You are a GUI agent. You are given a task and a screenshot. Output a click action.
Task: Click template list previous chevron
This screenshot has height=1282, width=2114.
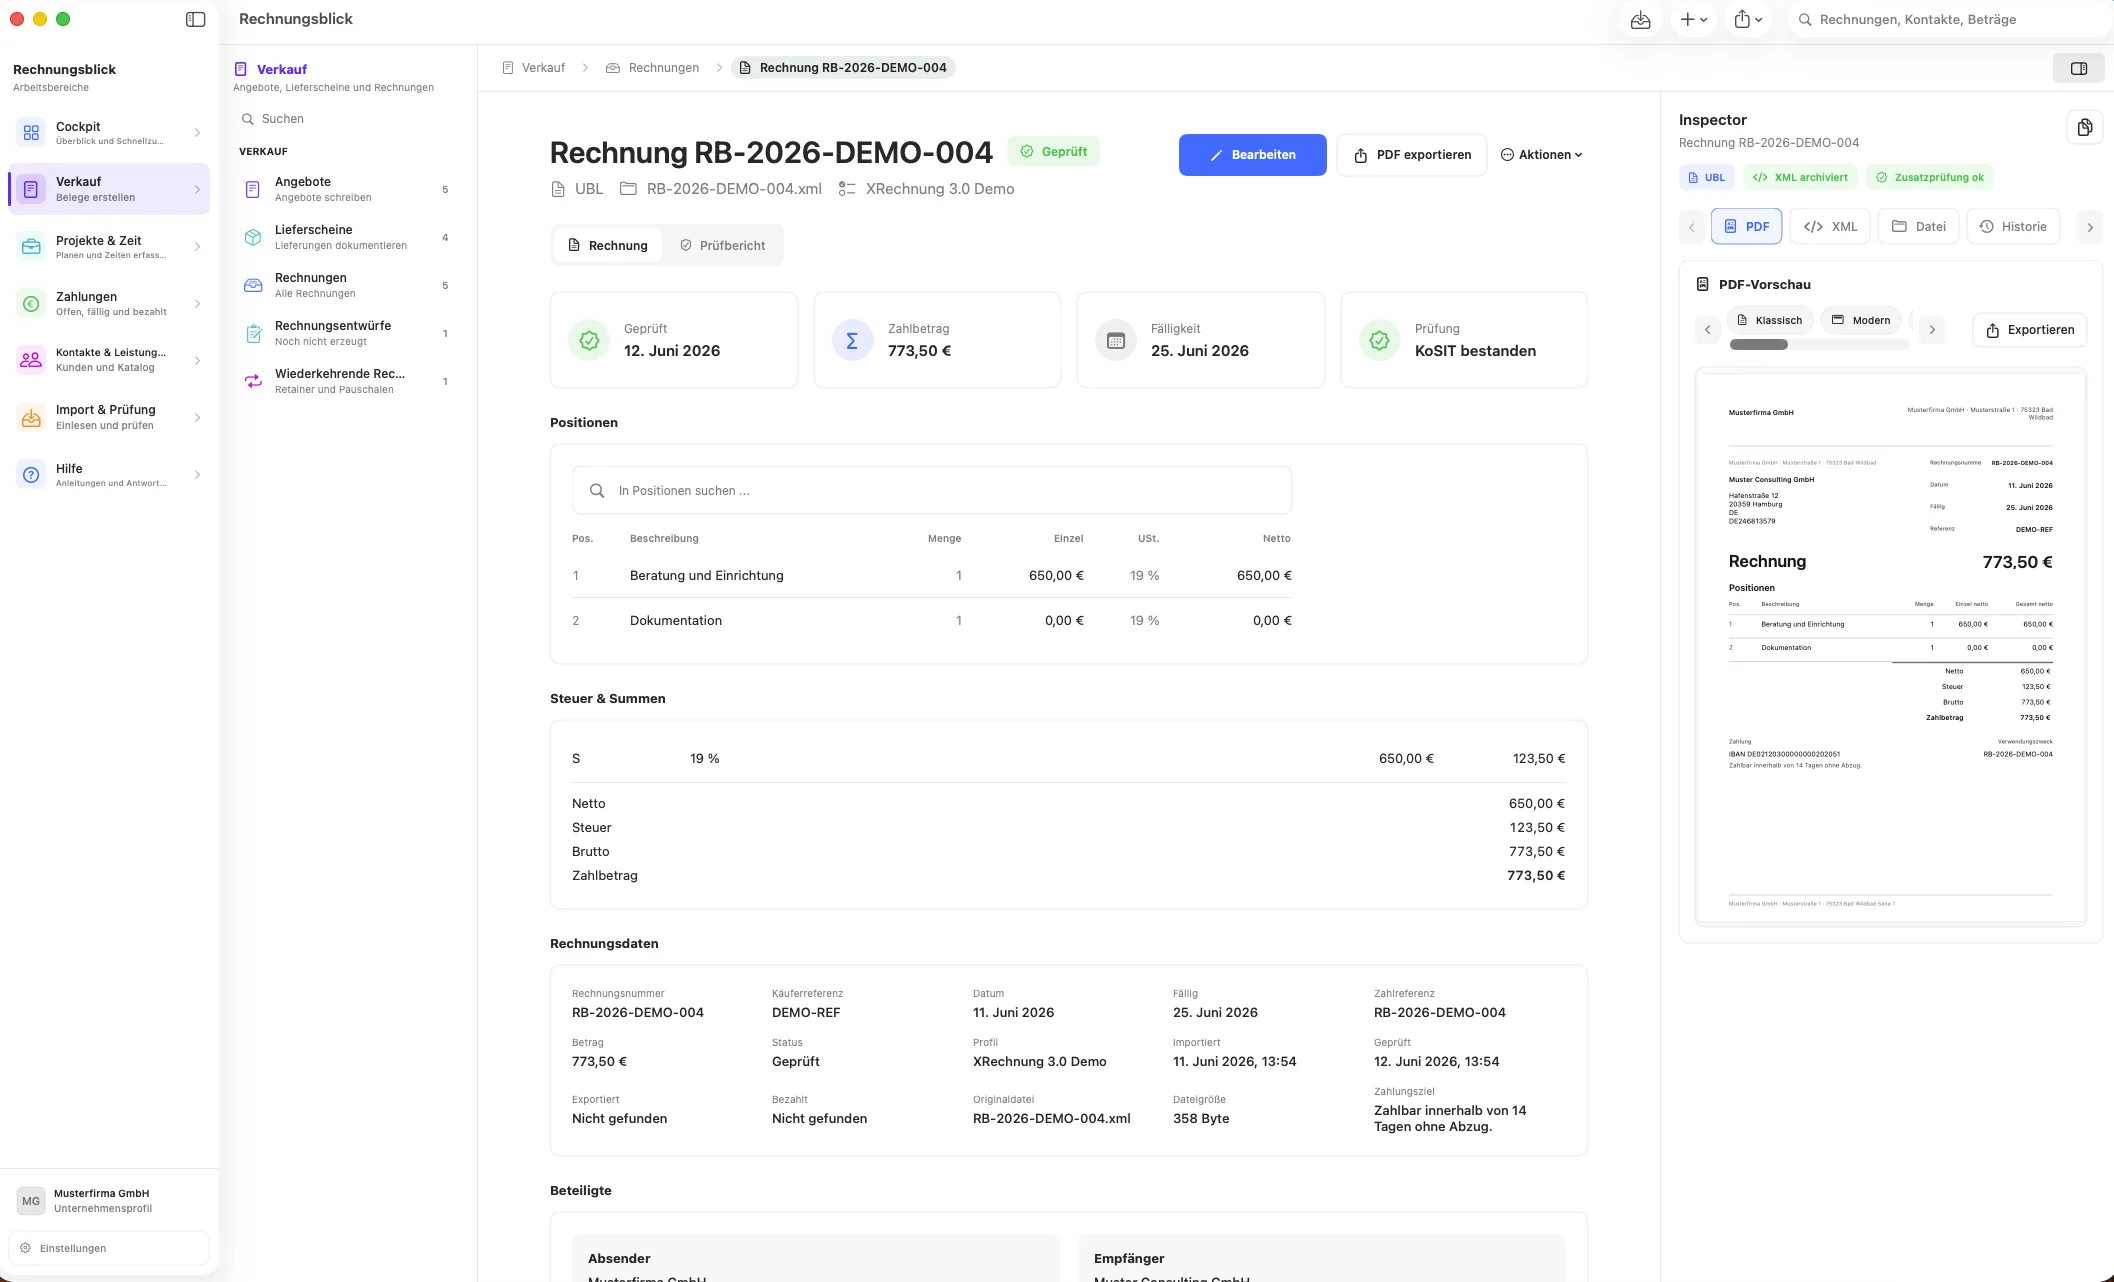(1707, 330)
